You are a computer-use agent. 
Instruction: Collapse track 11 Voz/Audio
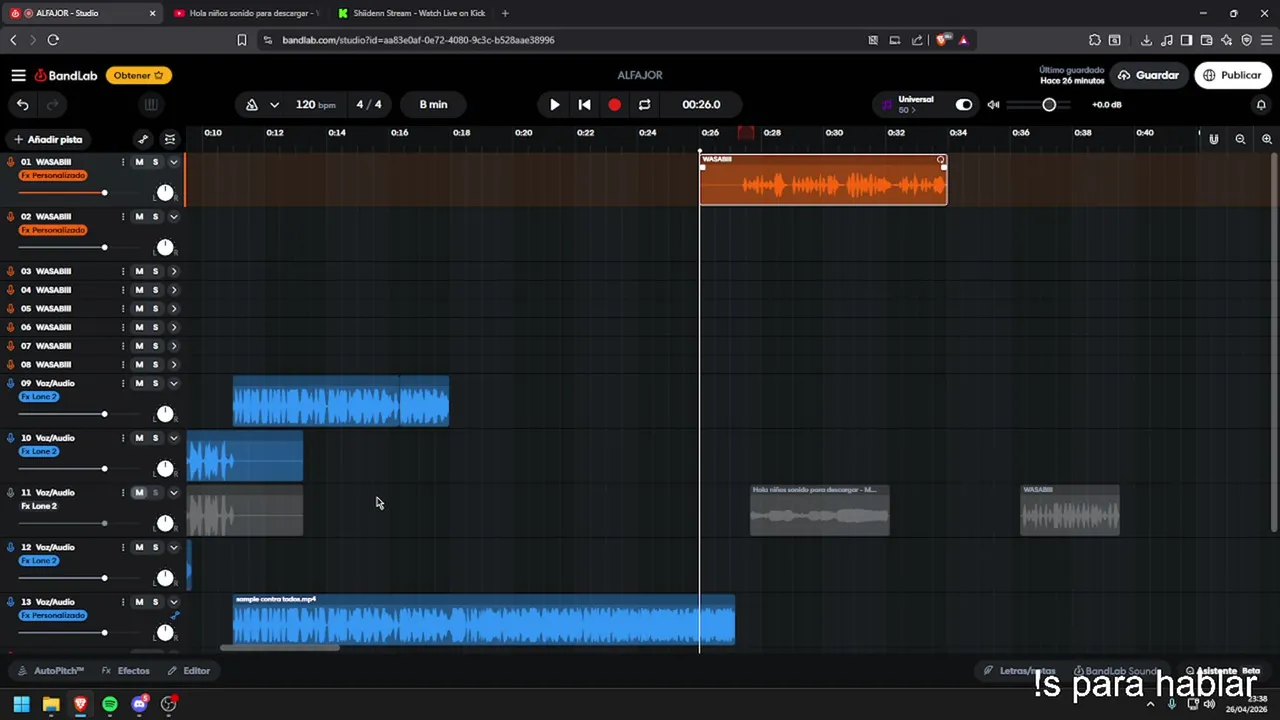coord(173,492)
